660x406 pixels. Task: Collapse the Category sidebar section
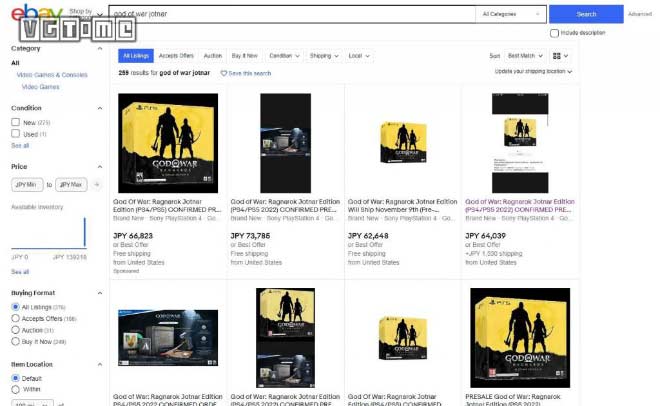[100, 48]
